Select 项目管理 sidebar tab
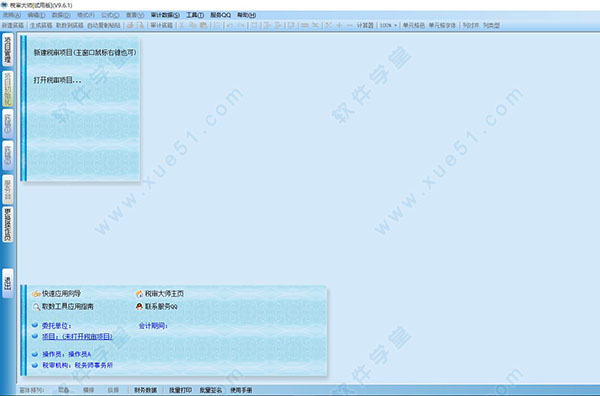The image size is (600, 396). coord(8,50)
